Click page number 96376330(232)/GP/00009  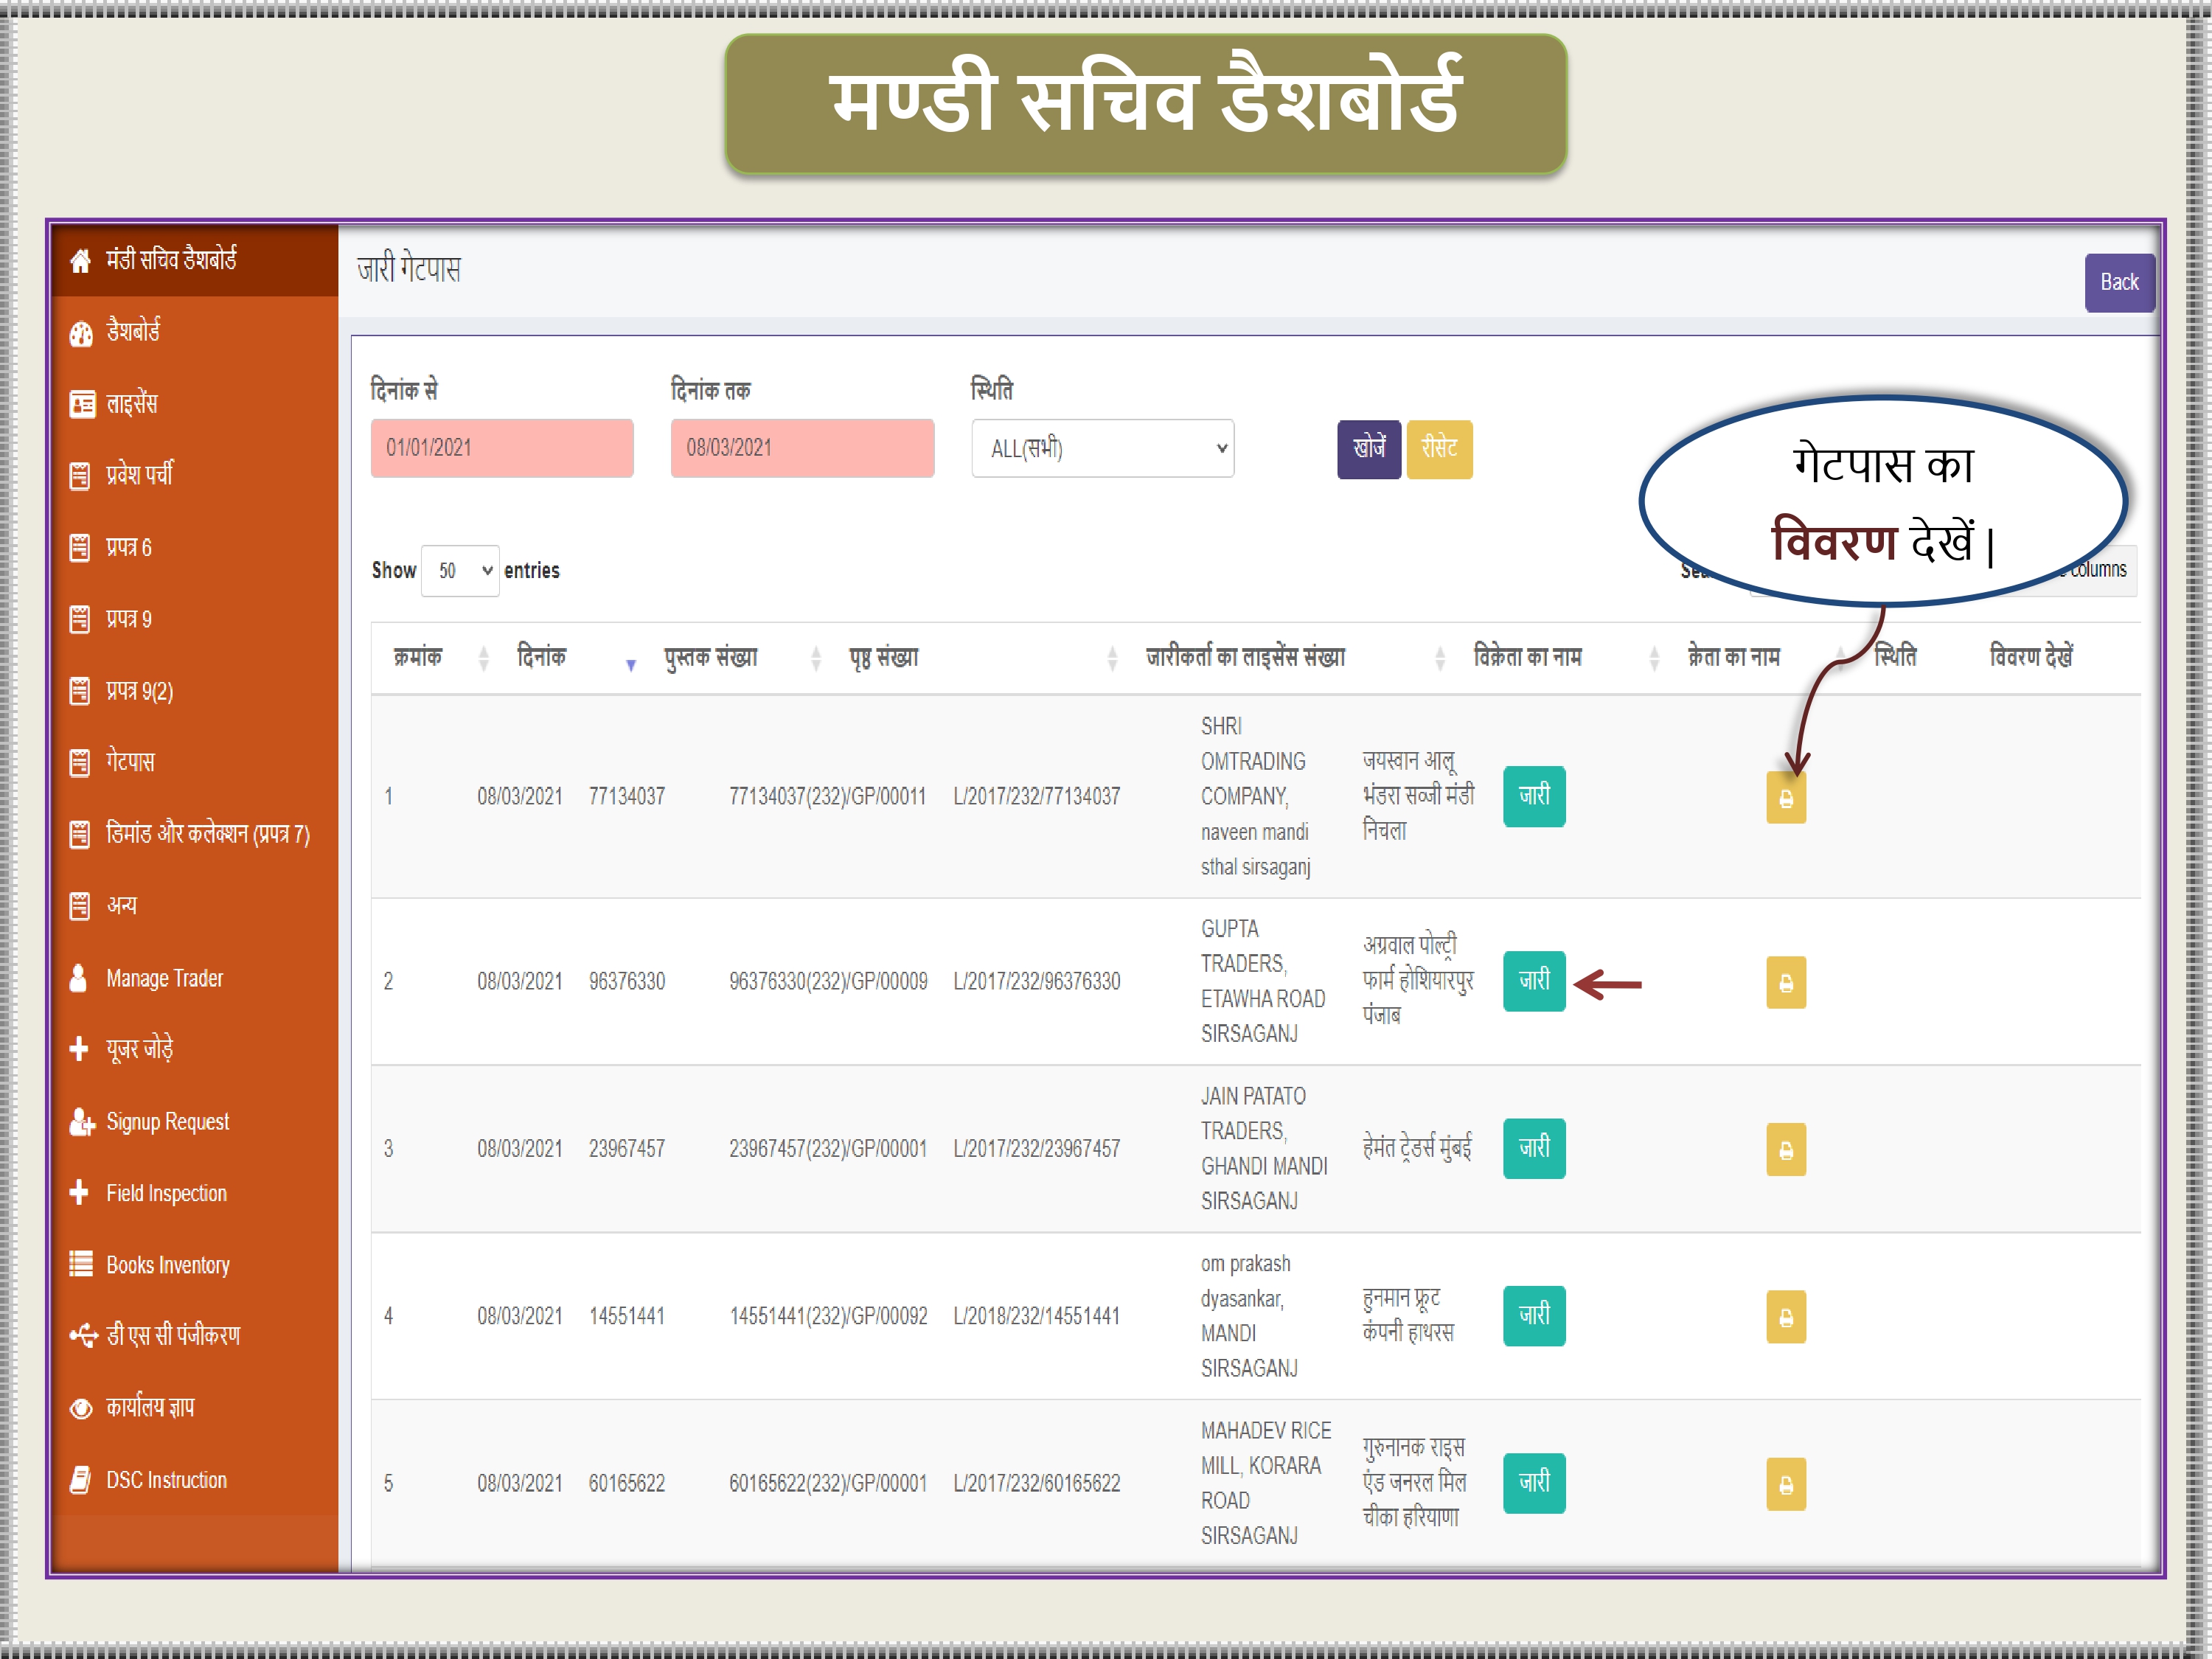coord(828,981)
